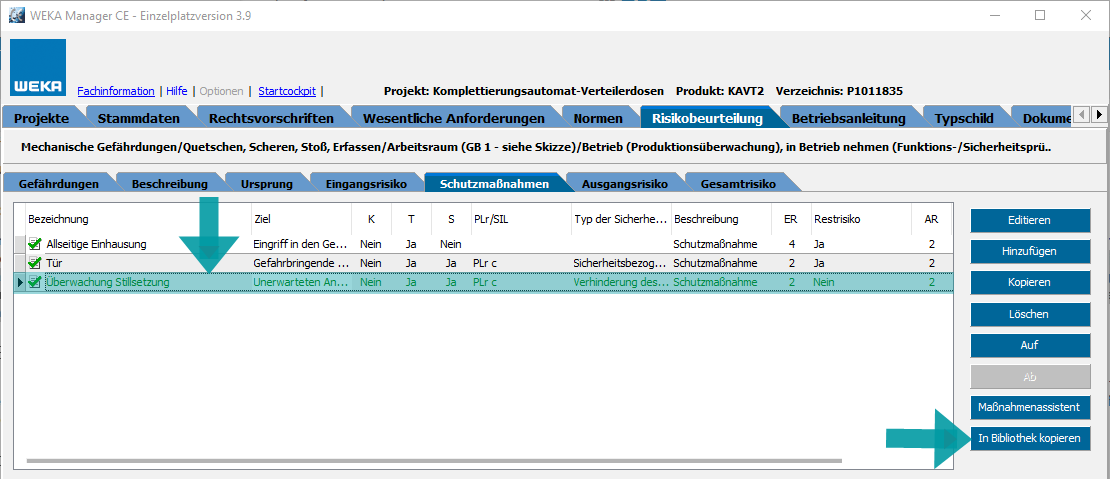Screen dimensions: 1110x479
Task: Click the horizontal scrollbar under the table
Action: [x=480, y=460]
